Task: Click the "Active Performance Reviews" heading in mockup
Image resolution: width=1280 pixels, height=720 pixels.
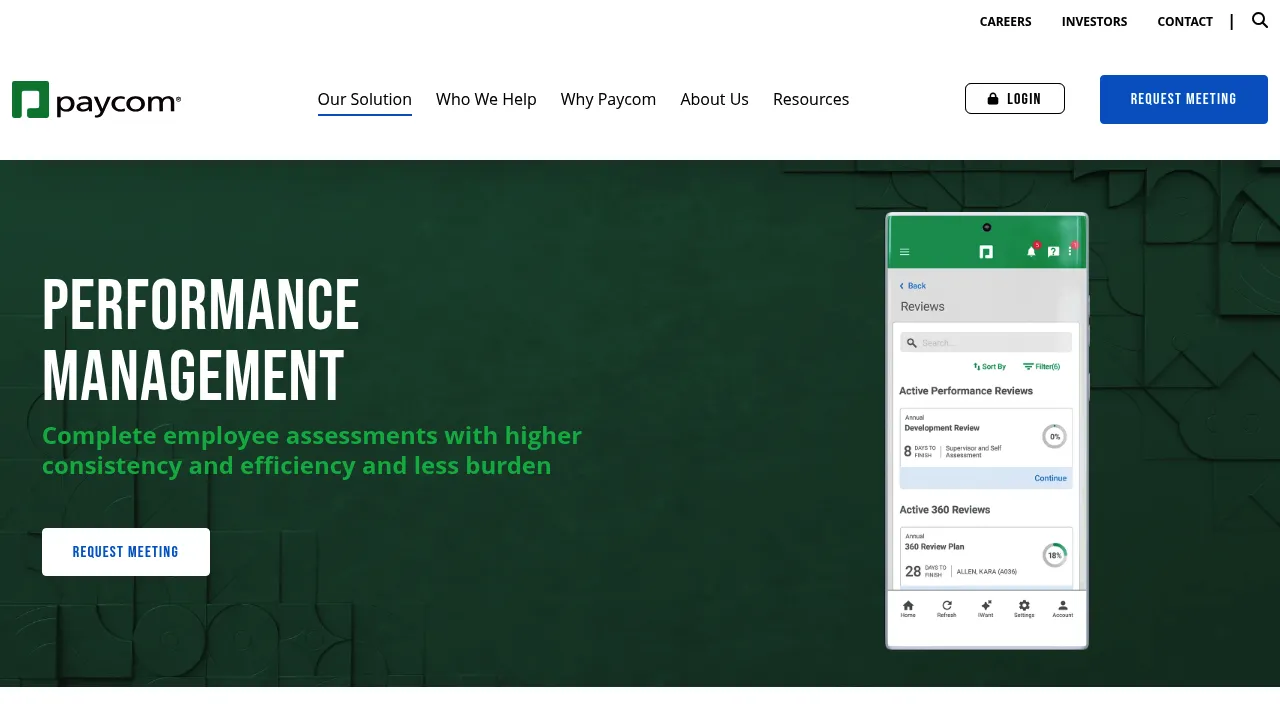Action: pos(966,391)
